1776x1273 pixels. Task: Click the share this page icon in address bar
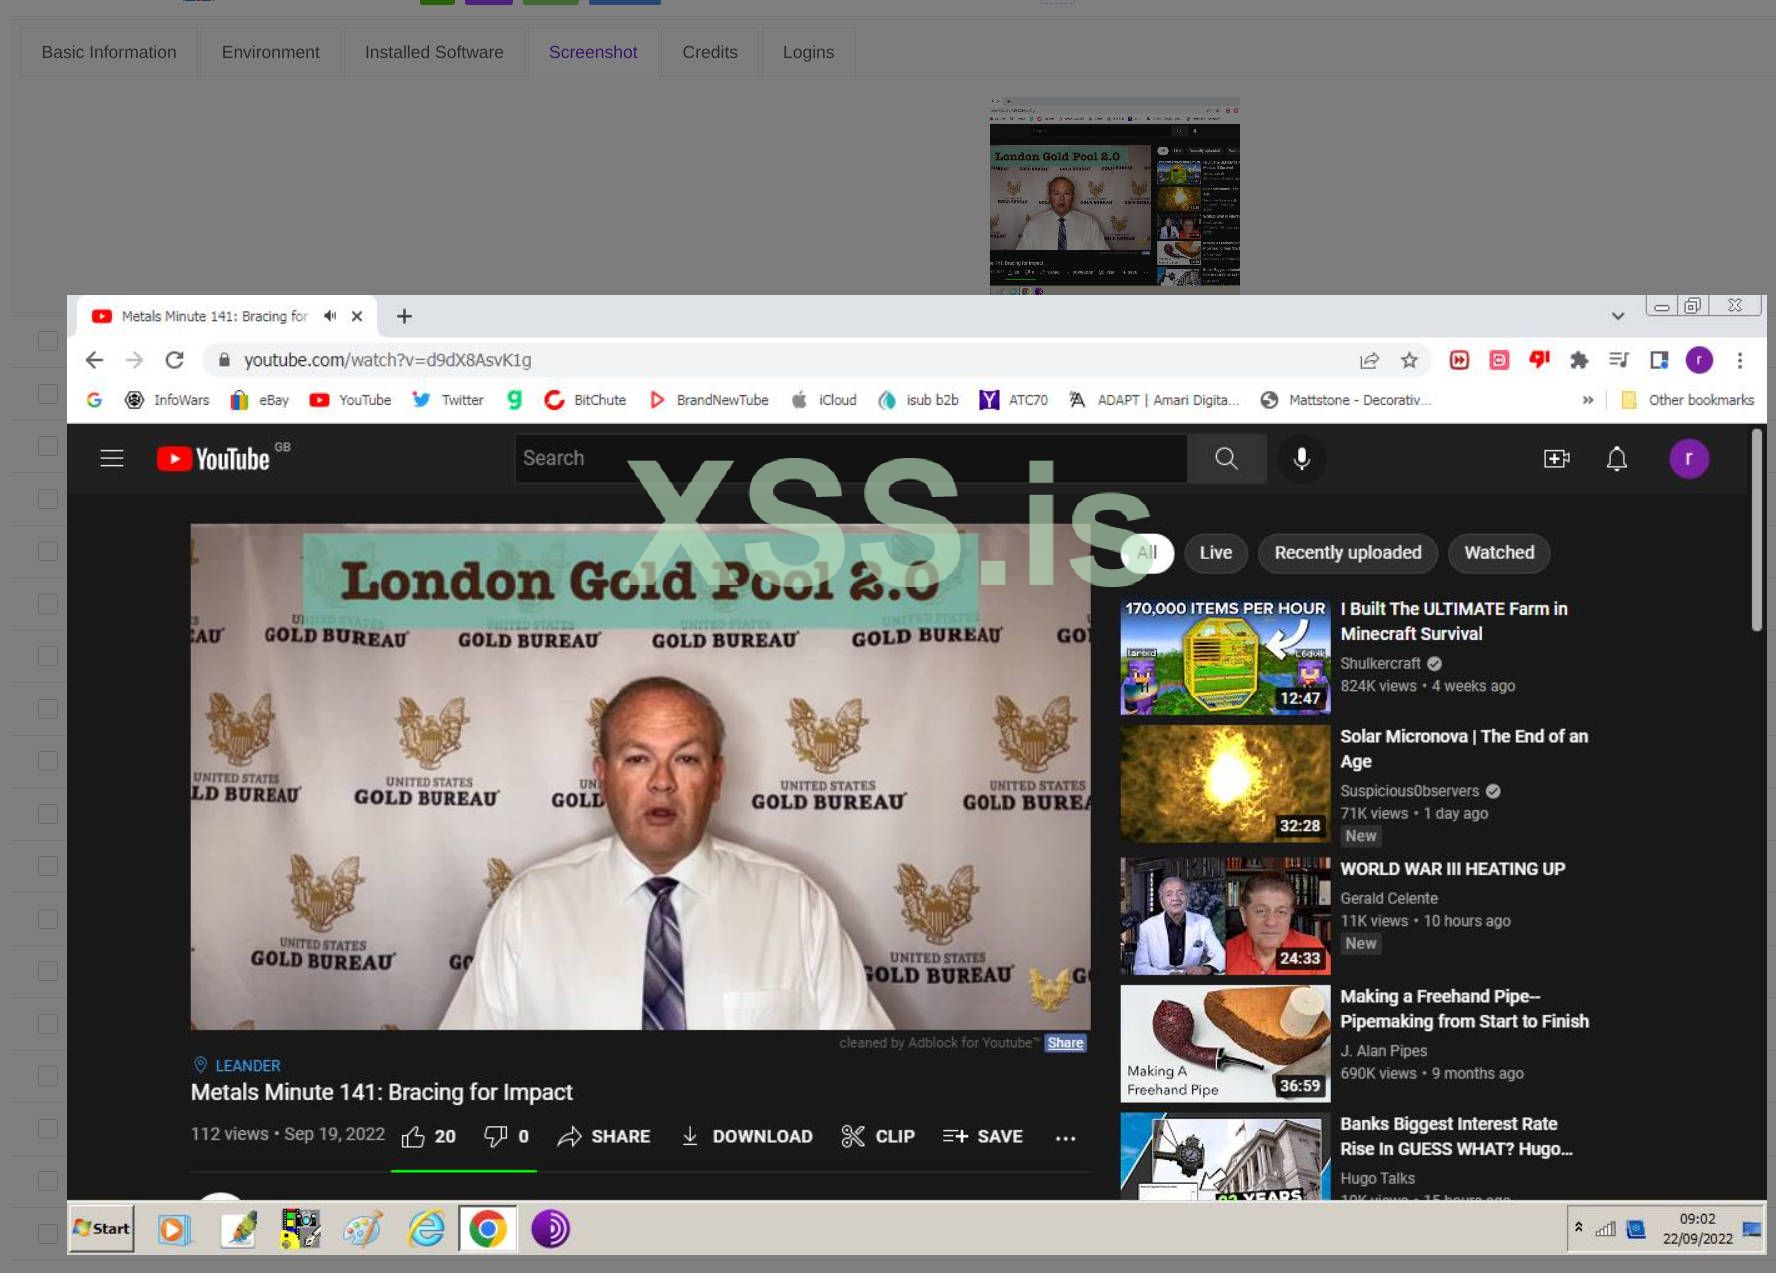tap(1369, 360)
